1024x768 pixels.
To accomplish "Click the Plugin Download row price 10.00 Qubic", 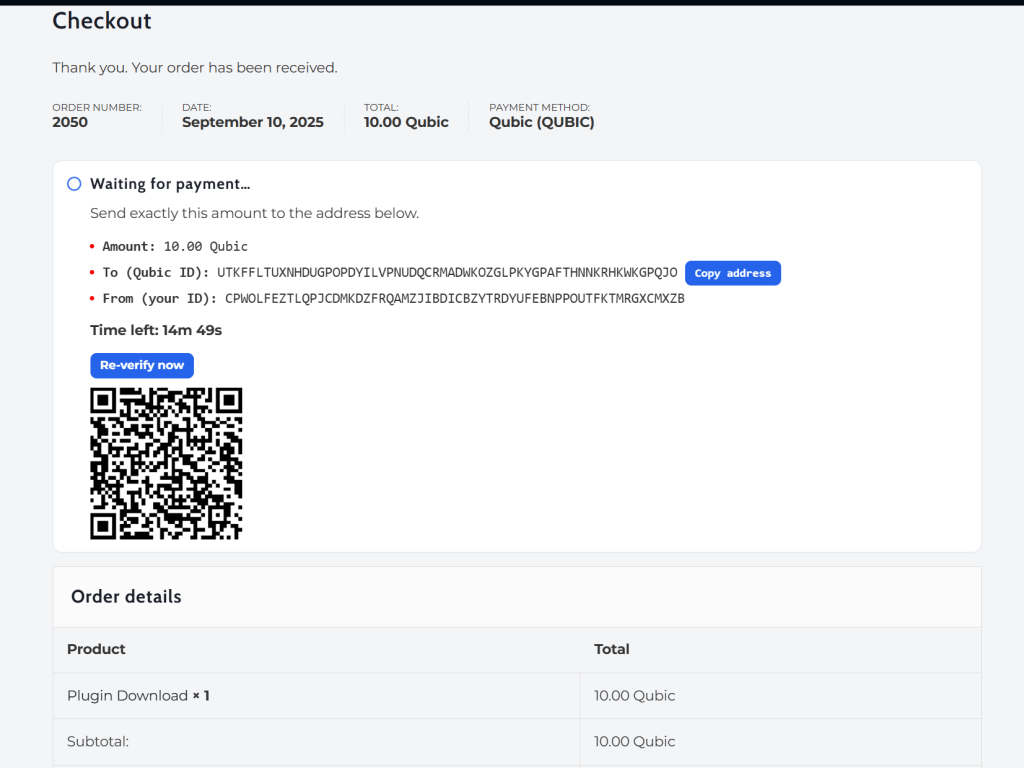I will [635, 696].
